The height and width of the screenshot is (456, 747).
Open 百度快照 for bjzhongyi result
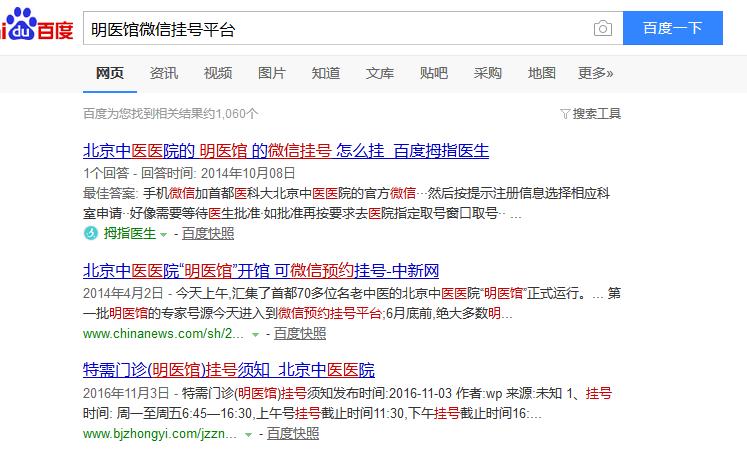coord(293,434)
